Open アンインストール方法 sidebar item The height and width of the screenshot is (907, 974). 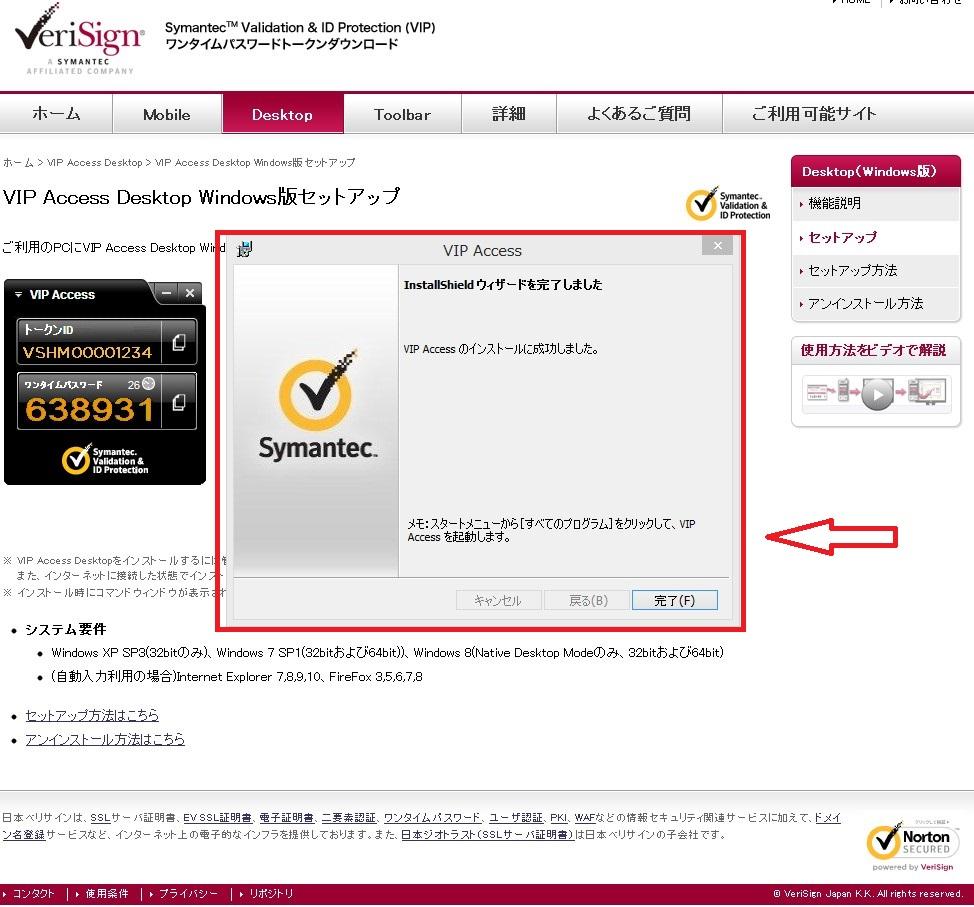[876, 303]
